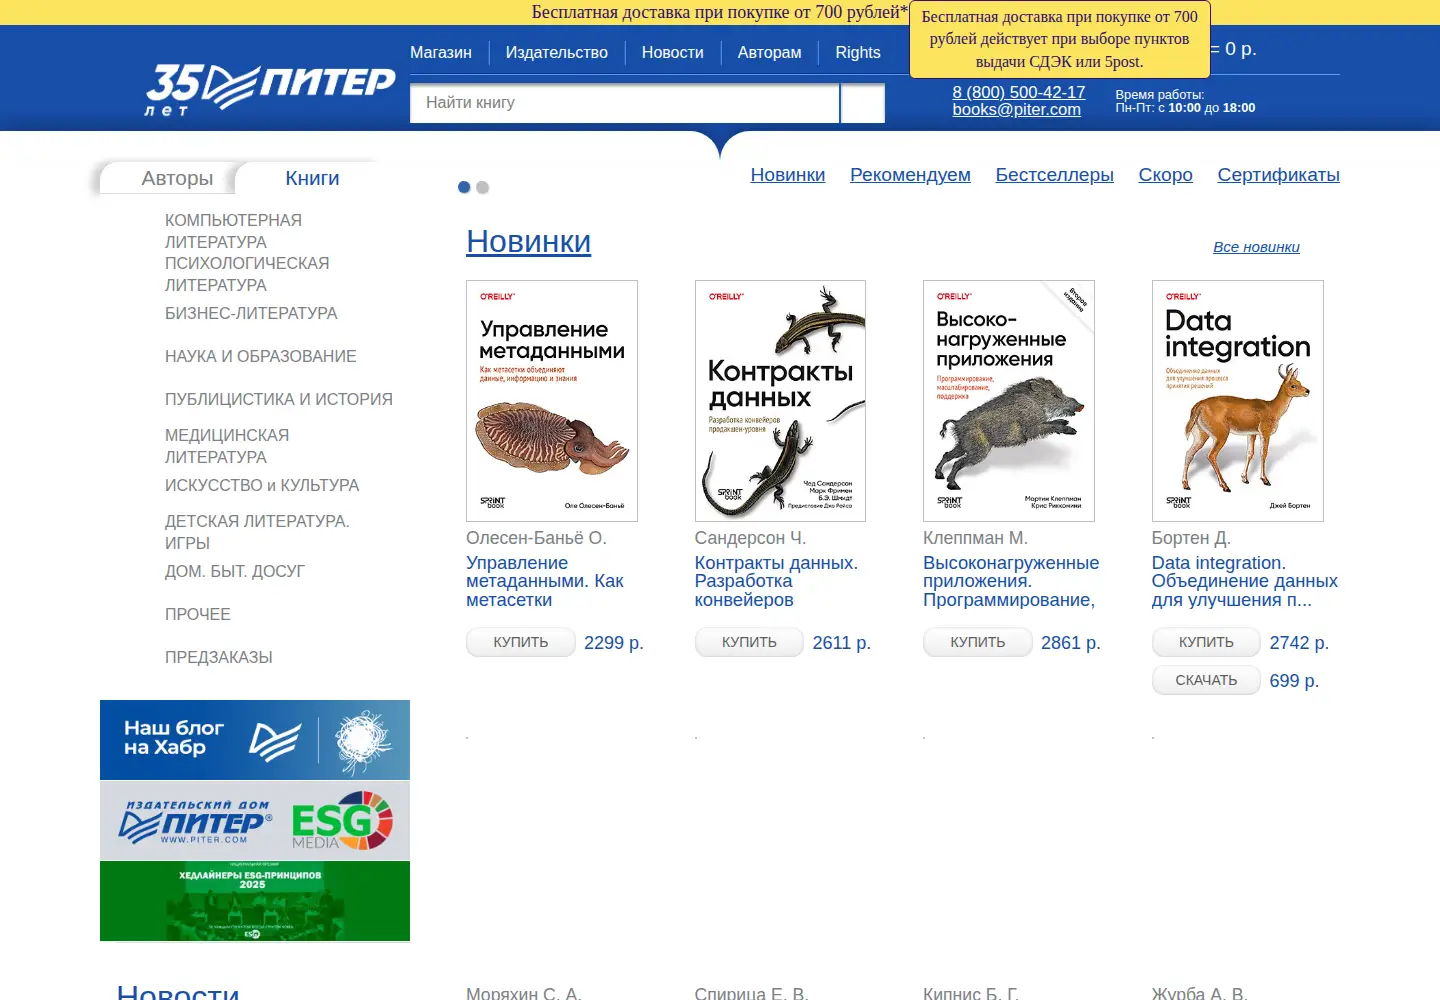Open the Контракты данных book cover

(x=780, y=401)
